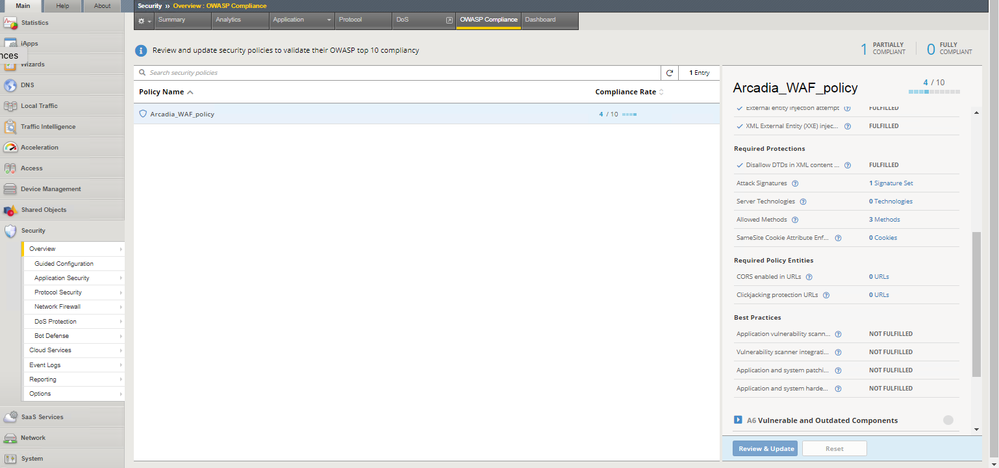The height and width of the screenshot is (468, 999).
Task: Open help icon for Server Technologies
Action: (x=803, y=201)
